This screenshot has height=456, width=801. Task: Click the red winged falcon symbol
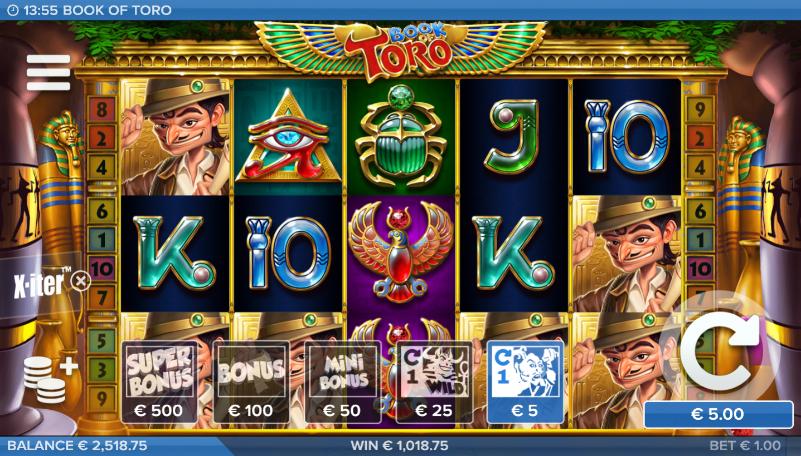pos(401,253)
